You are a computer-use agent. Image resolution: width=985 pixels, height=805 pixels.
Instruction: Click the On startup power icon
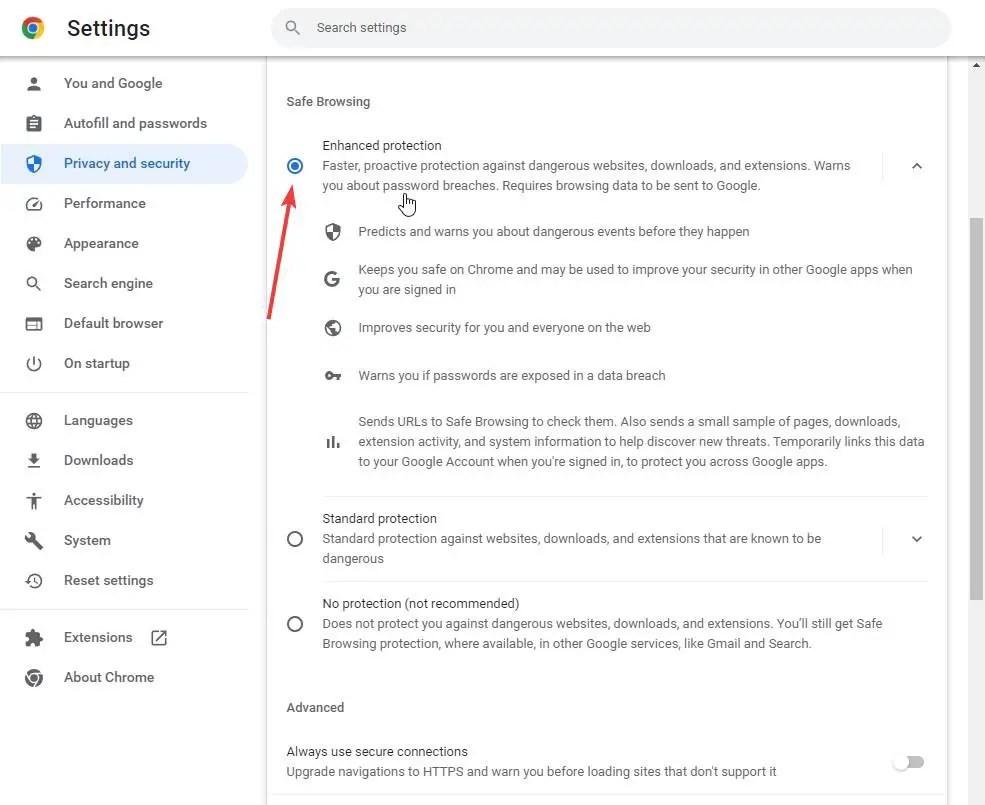click(x=34, y=364)
